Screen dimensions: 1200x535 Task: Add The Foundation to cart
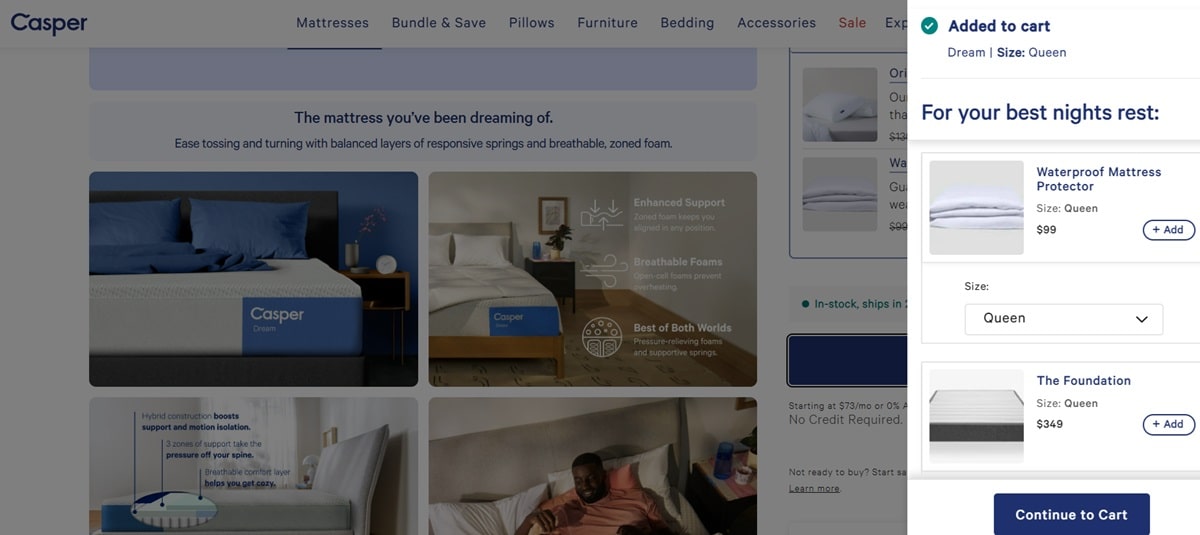pyautogui.click(x=1168, y=424)
